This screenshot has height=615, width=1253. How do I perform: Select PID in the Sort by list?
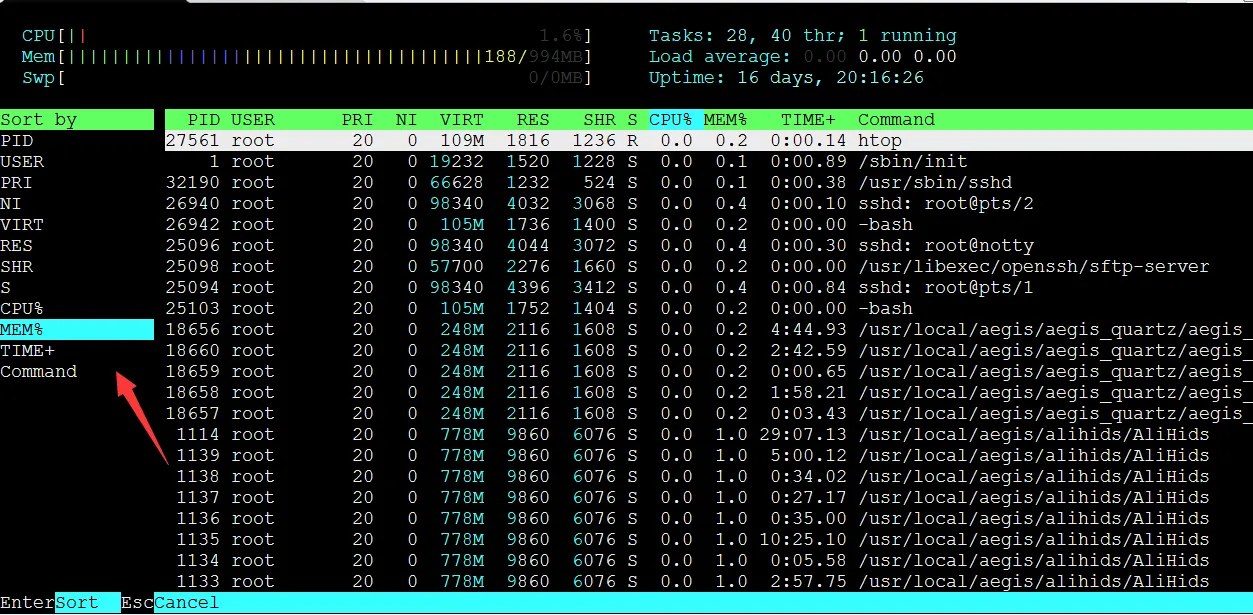pyautogui.click(x=18, y=140)
